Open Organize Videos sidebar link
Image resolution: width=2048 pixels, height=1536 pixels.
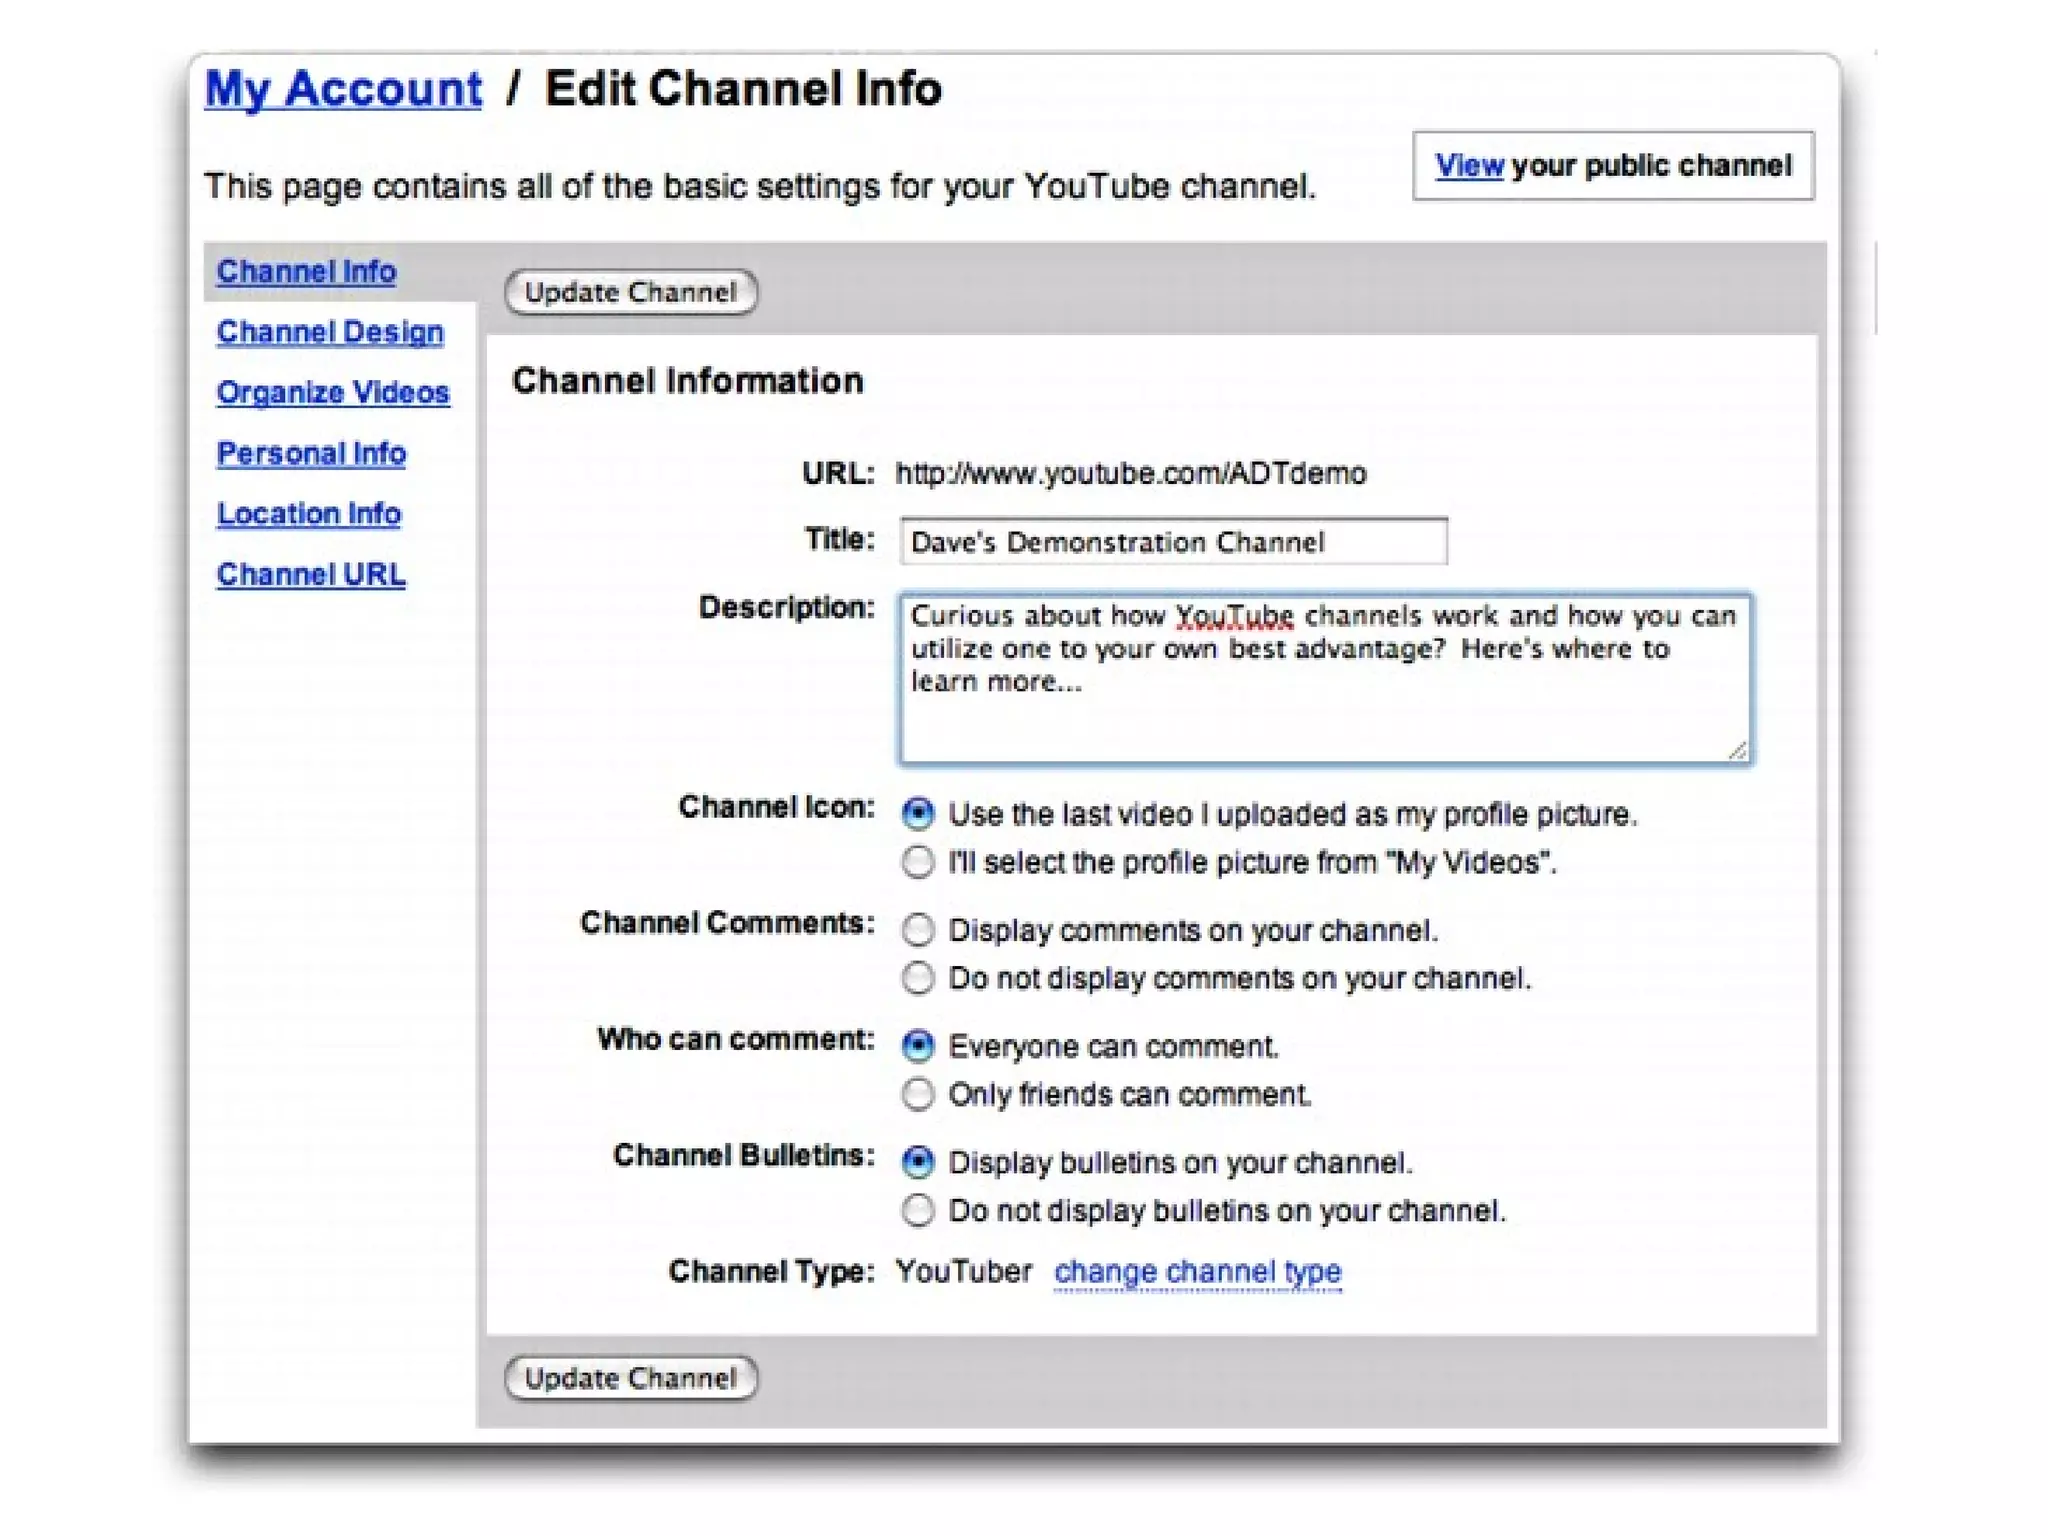[333, 392]
